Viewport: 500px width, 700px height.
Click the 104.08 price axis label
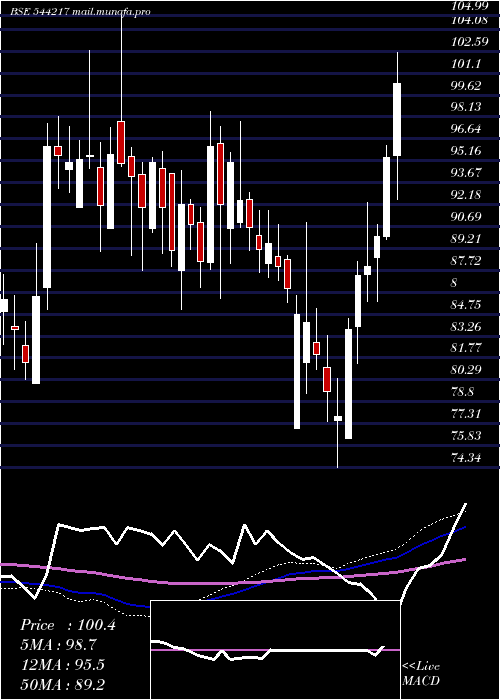point(469,20)
